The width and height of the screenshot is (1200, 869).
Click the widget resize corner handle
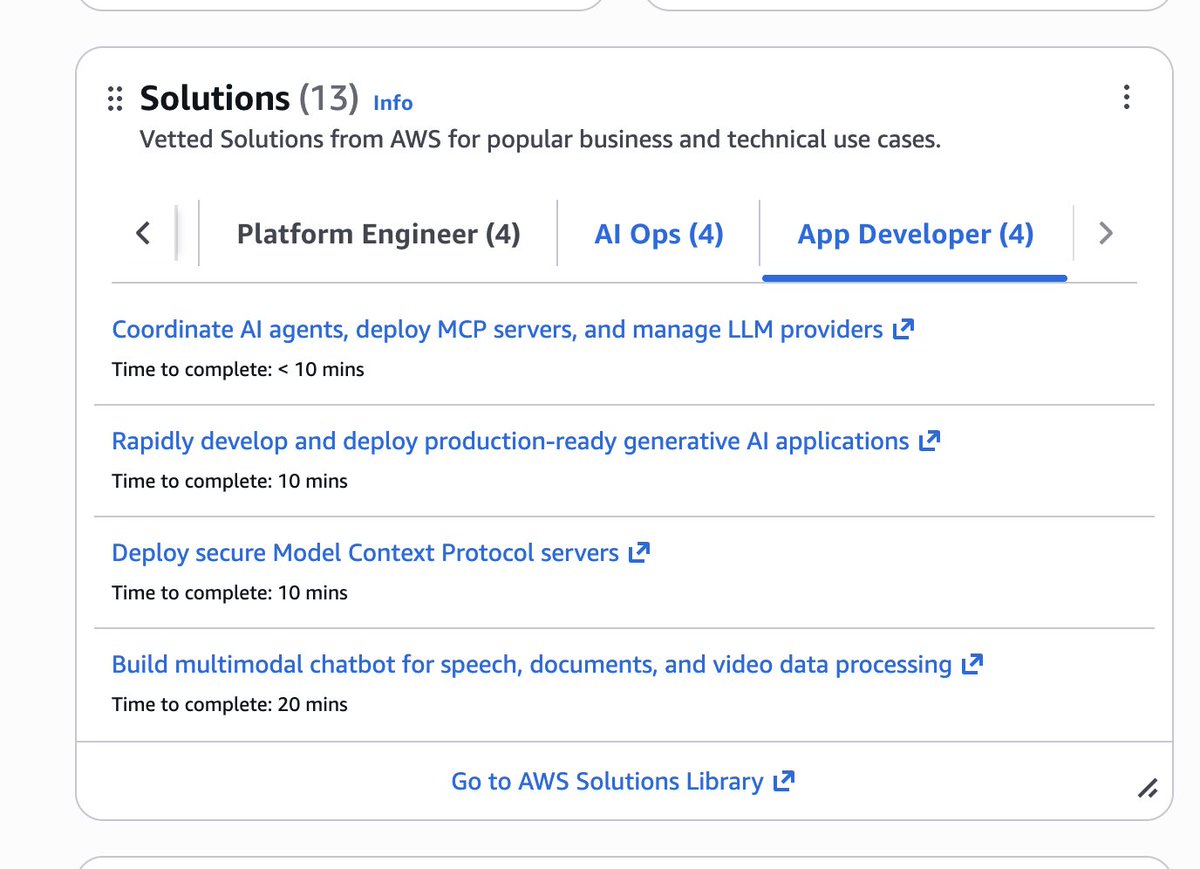[1148, 788]
